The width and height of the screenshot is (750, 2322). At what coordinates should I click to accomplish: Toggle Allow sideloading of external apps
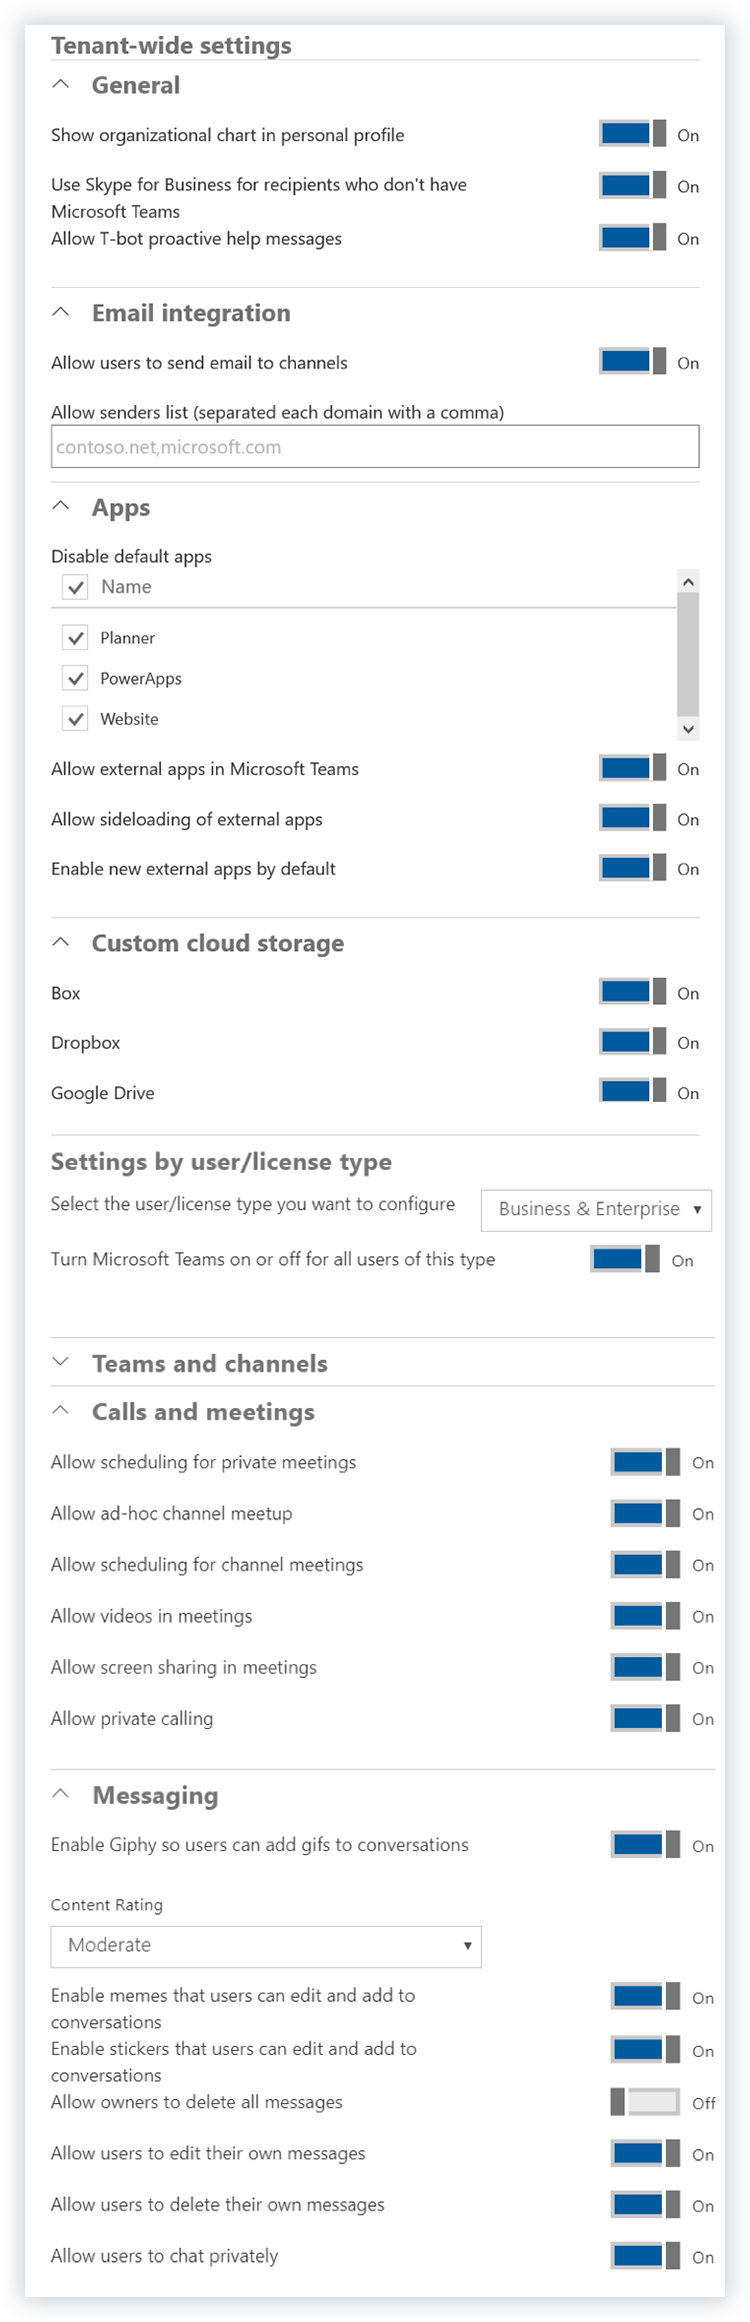[633, 819]
